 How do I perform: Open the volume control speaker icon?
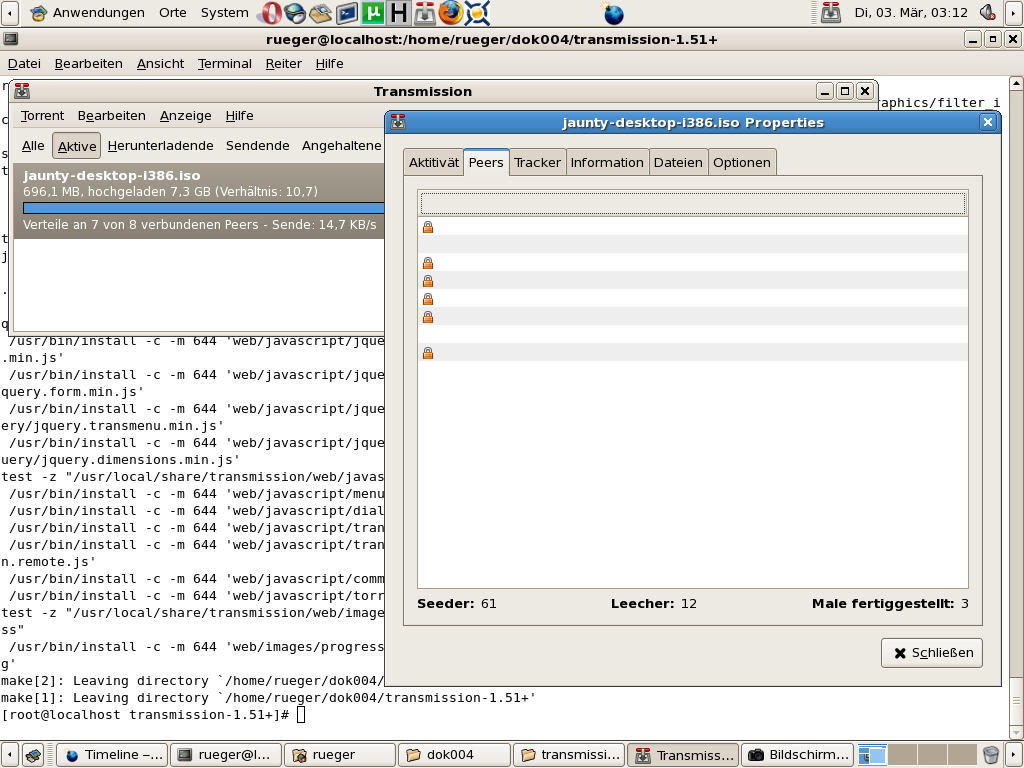[x=987, y=12]
